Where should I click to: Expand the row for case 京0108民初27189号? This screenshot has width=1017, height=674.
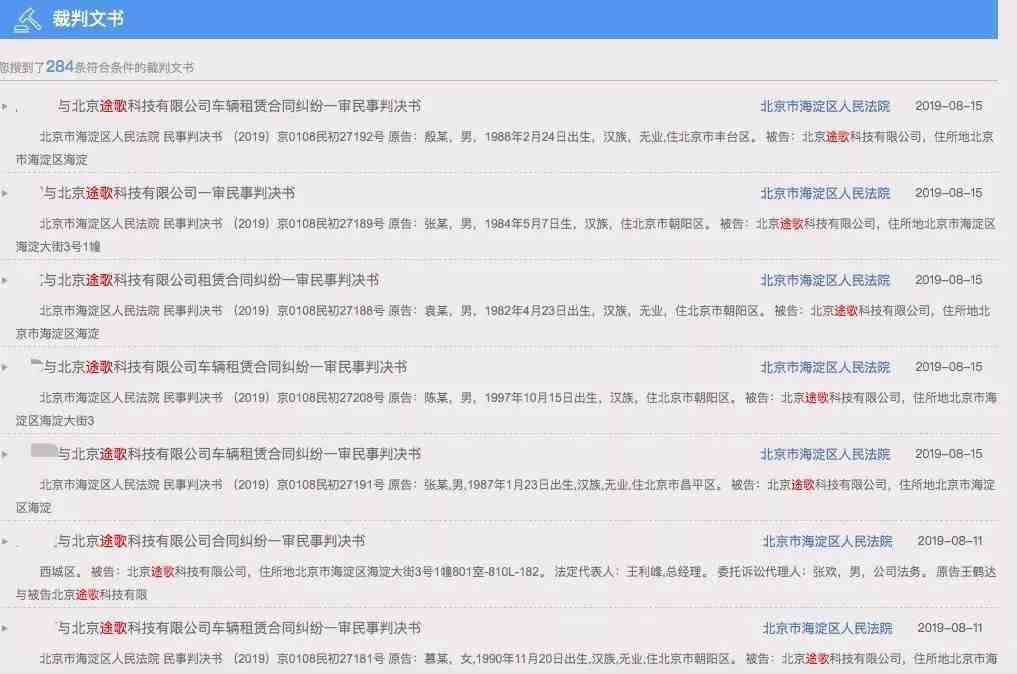(5, 193)
